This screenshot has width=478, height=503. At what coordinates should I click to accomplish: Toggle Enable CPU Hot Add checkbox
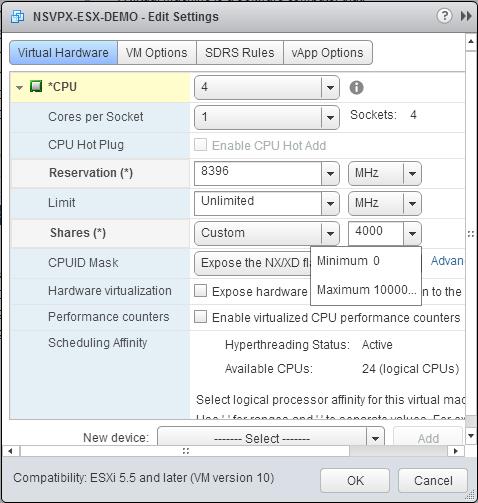pyautogui.click(x=200, y=145)
